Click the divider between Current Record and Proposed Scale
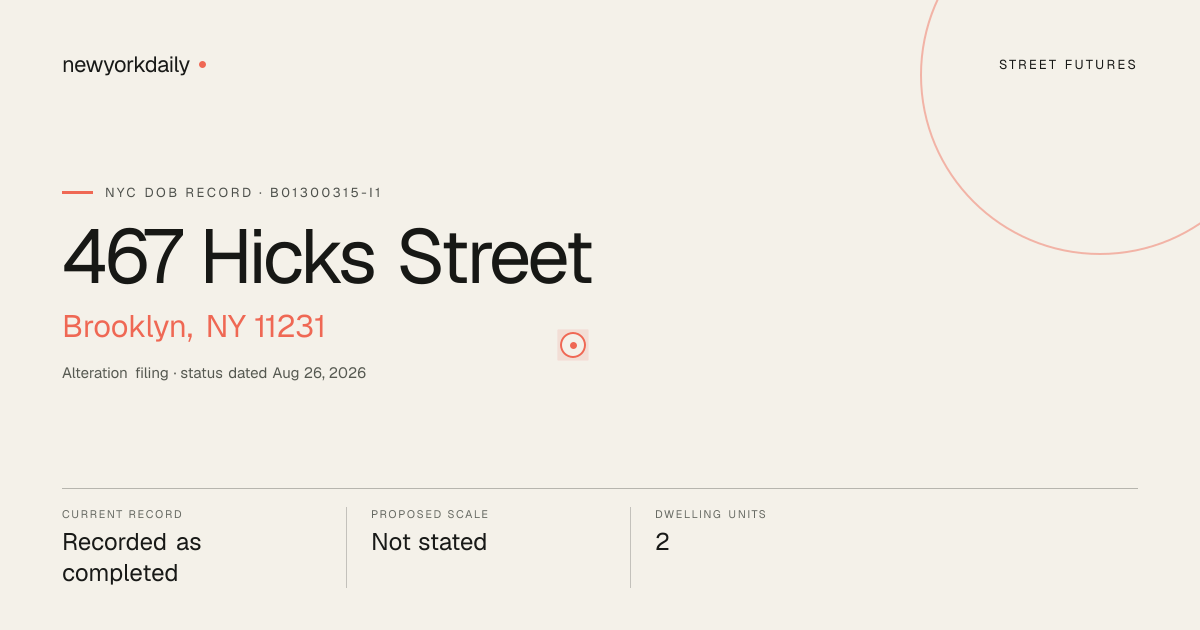The height and width of the screenshot is (630, 1200). coord(346,547)
